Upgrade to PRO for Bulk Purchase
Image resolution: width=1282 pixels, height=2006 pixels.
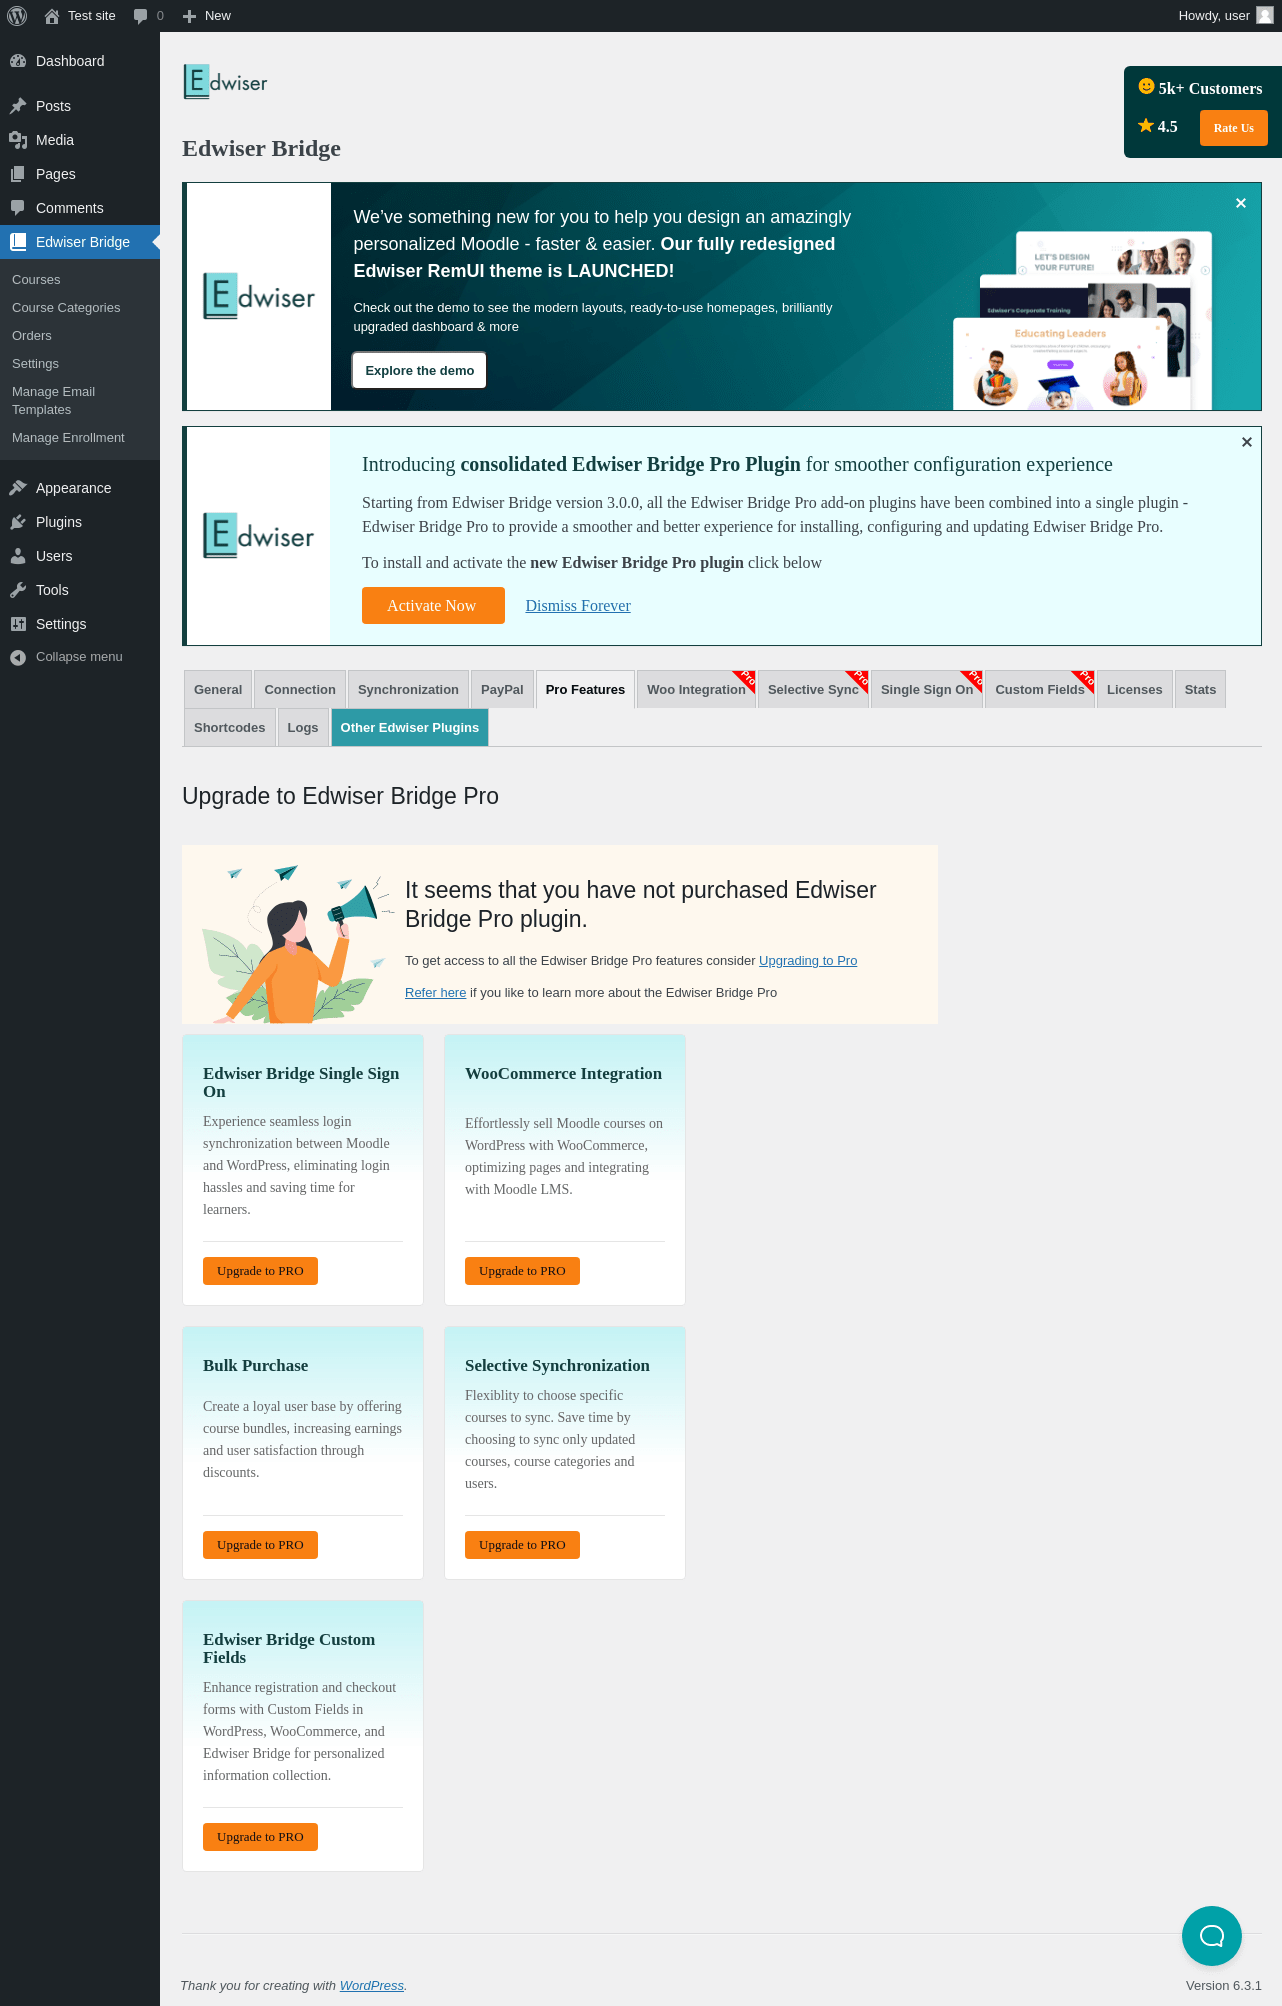260,1545
